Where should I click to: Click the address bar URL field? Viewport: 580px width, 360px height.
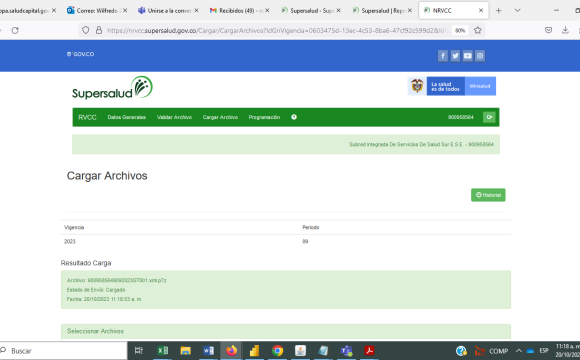(x=277, y=30)
